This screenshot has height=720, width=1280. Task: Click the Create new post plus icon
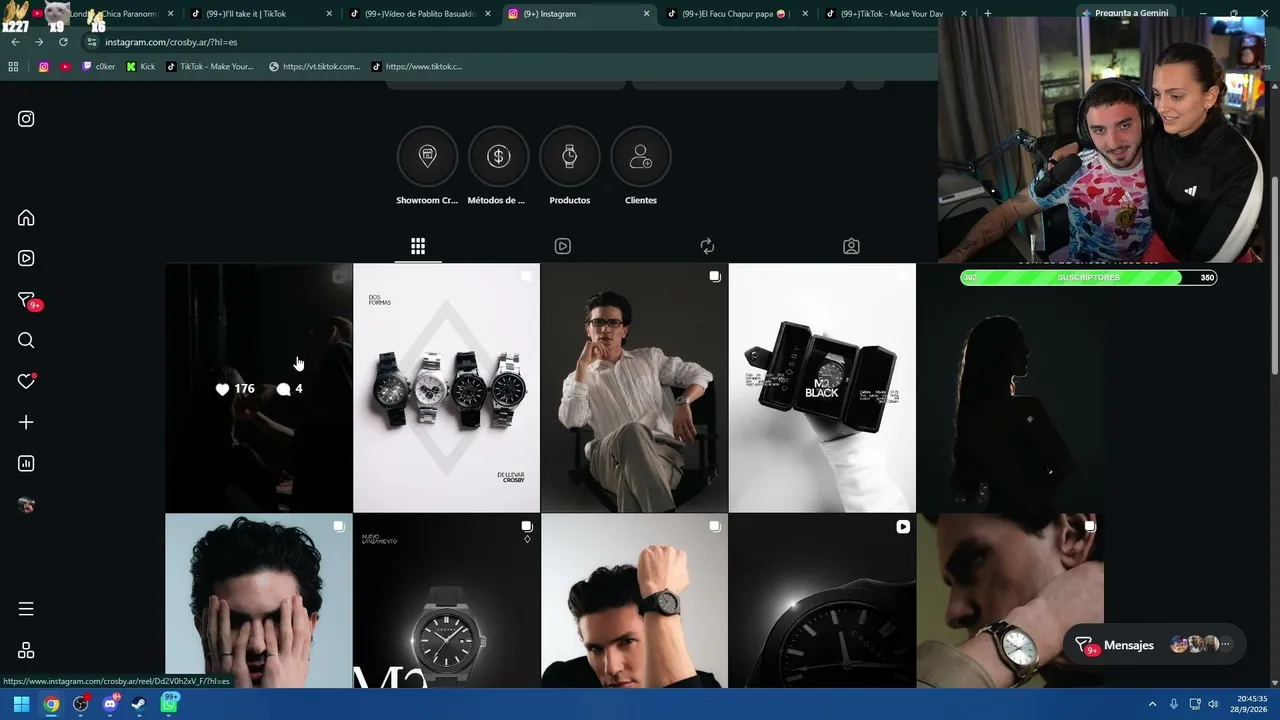point(26,422)
